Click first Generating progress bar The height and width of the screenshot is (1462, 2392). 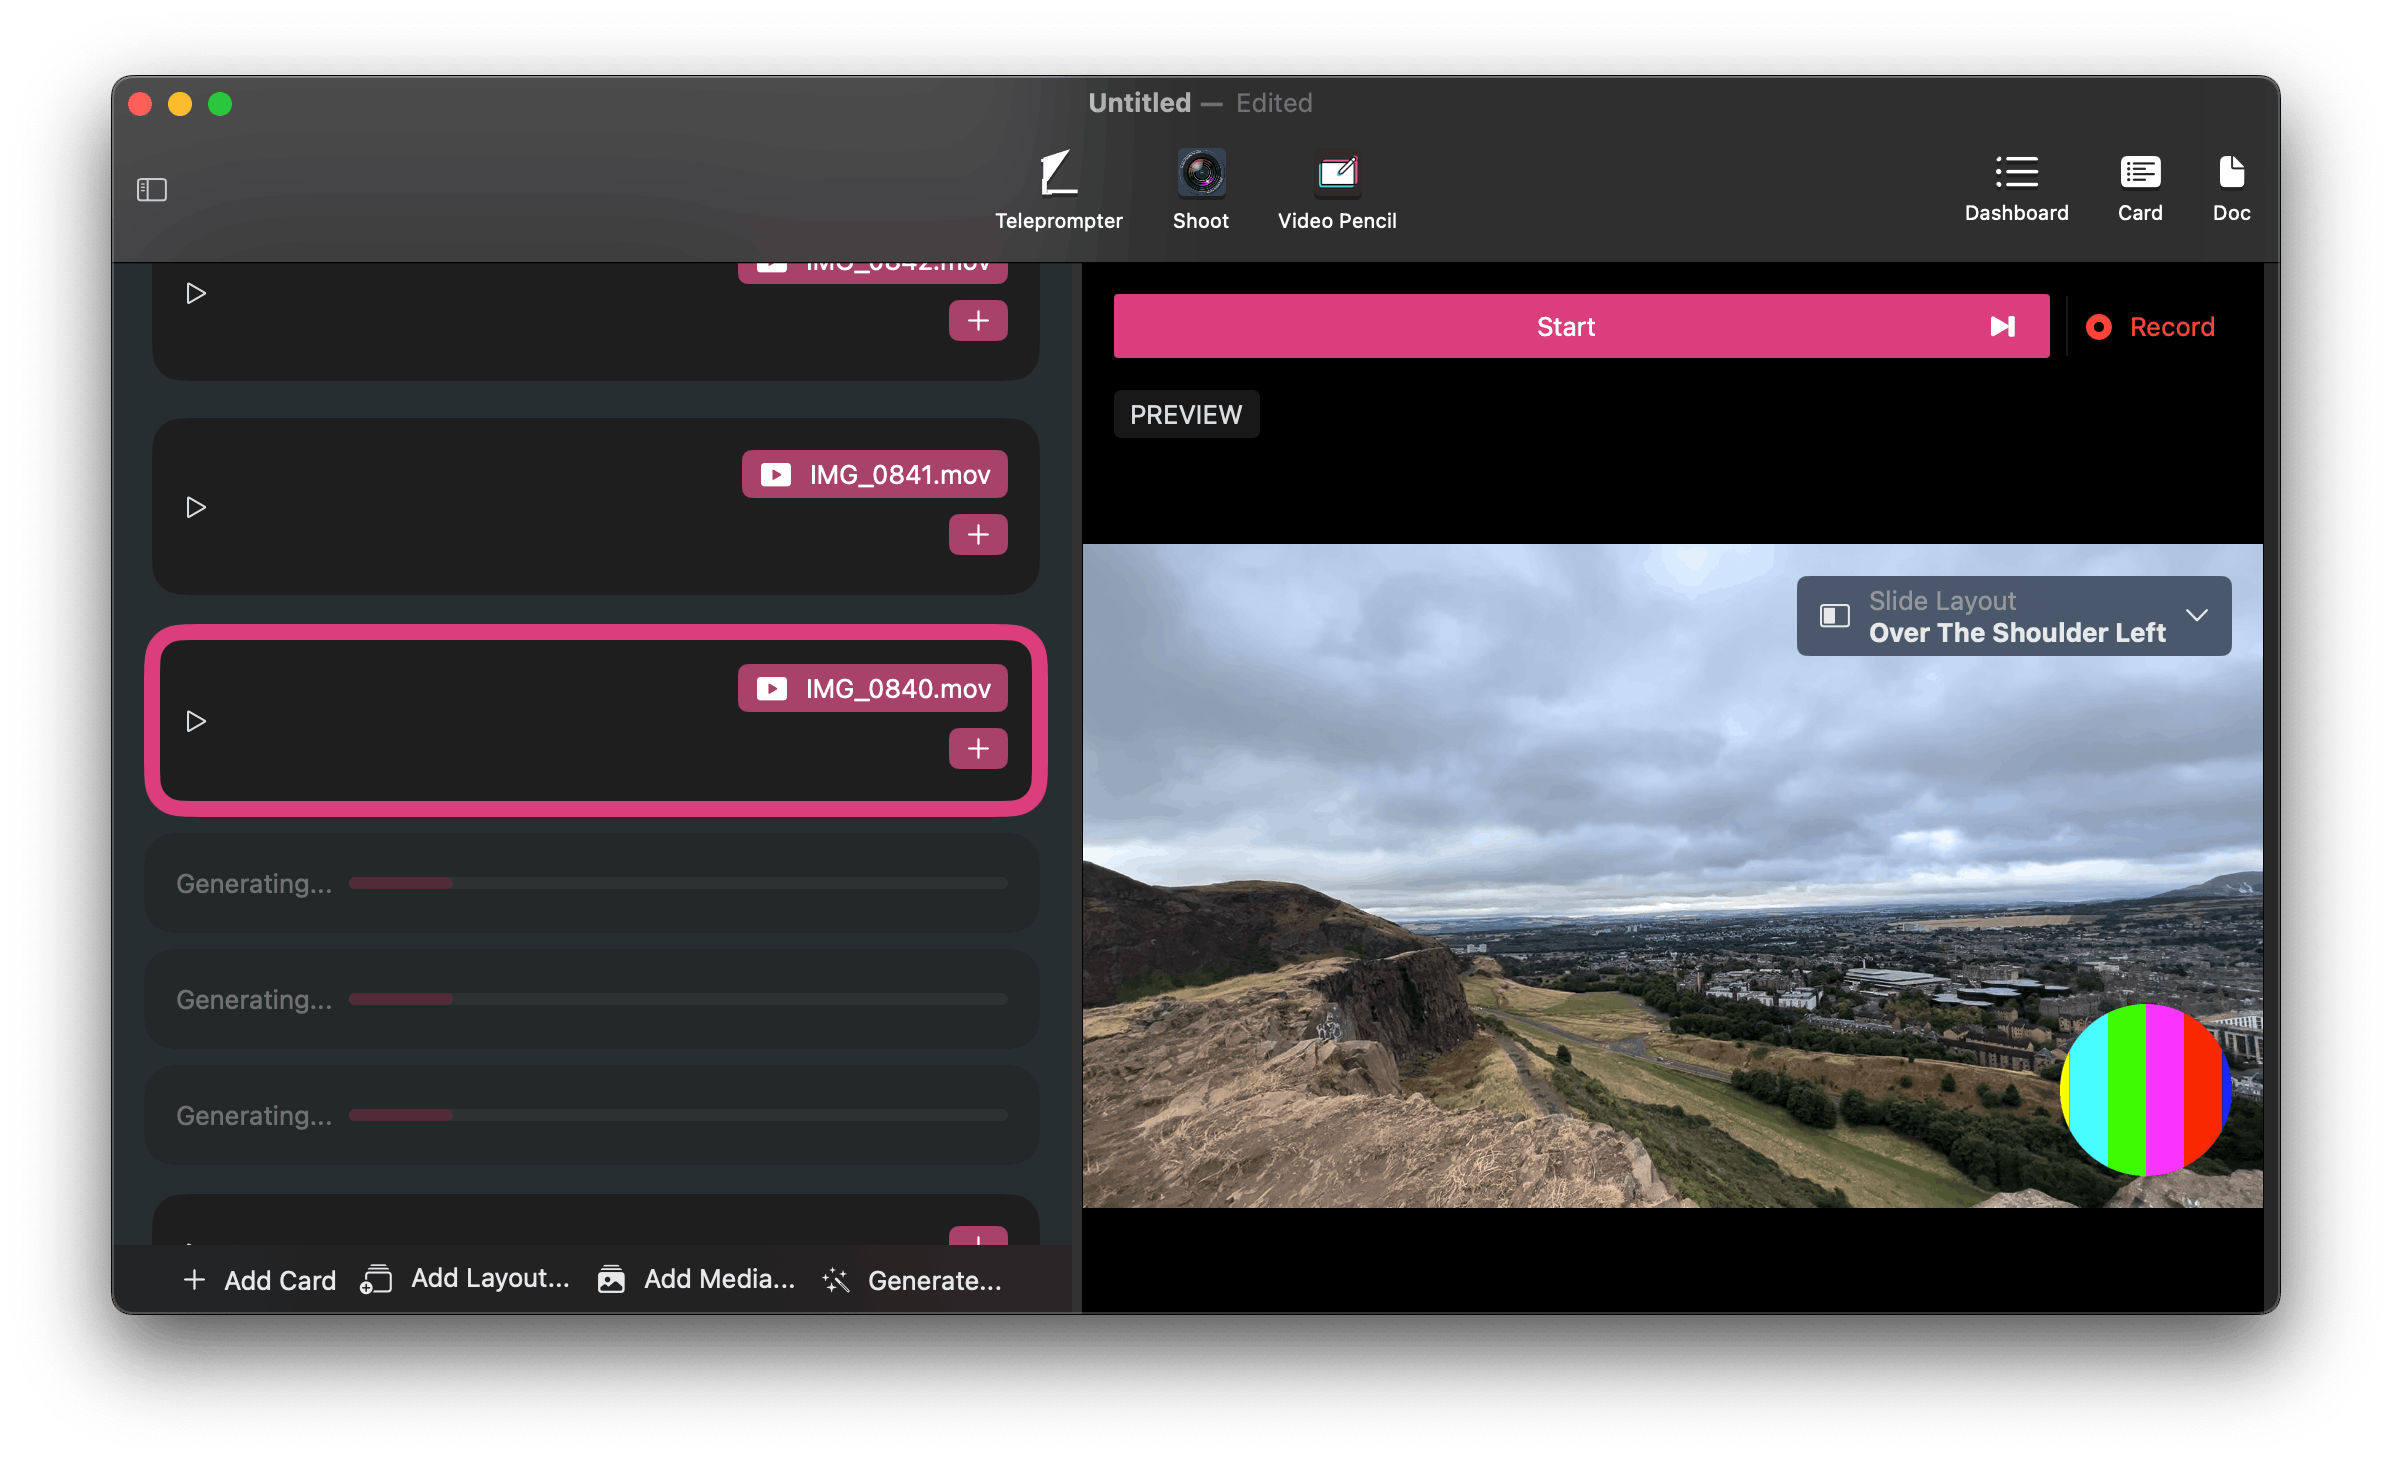pos(677,883)
